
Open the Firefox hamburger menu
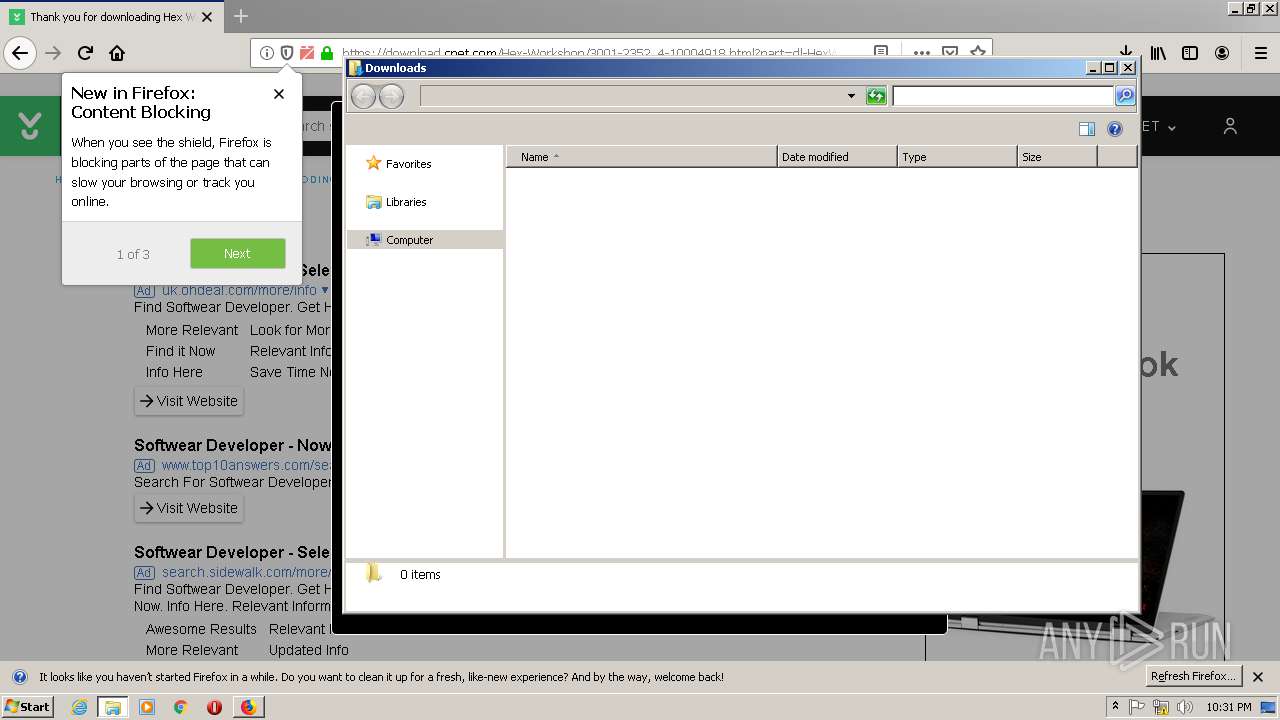click(1261, 53)
